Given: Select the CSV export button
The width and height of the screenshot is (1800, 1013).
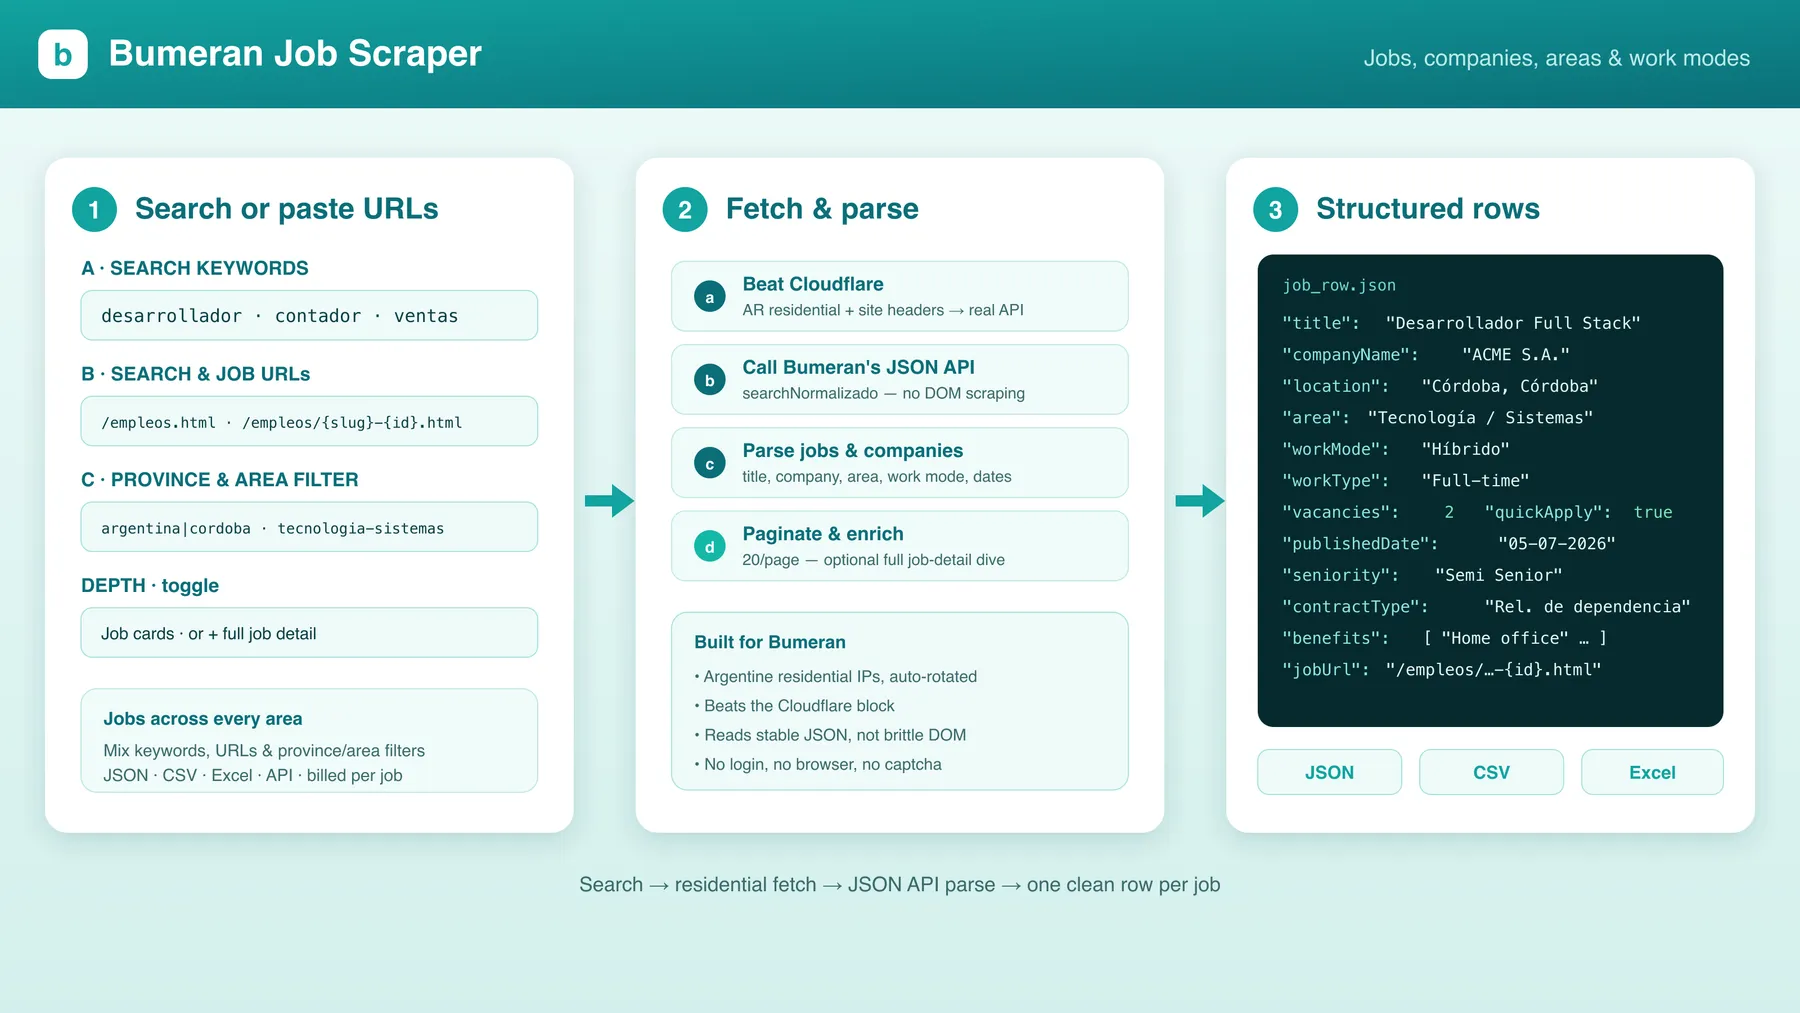Looking at the screenshot, I should [x=1491, y=772].
